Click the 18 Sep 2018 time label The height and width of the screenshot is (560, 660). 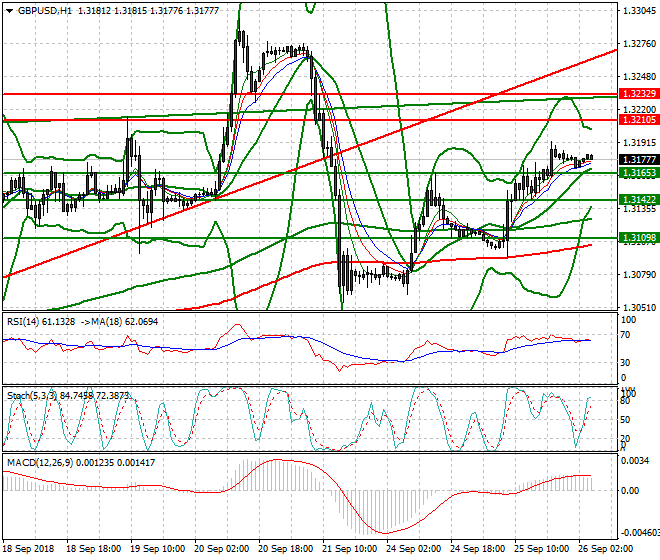28,549
